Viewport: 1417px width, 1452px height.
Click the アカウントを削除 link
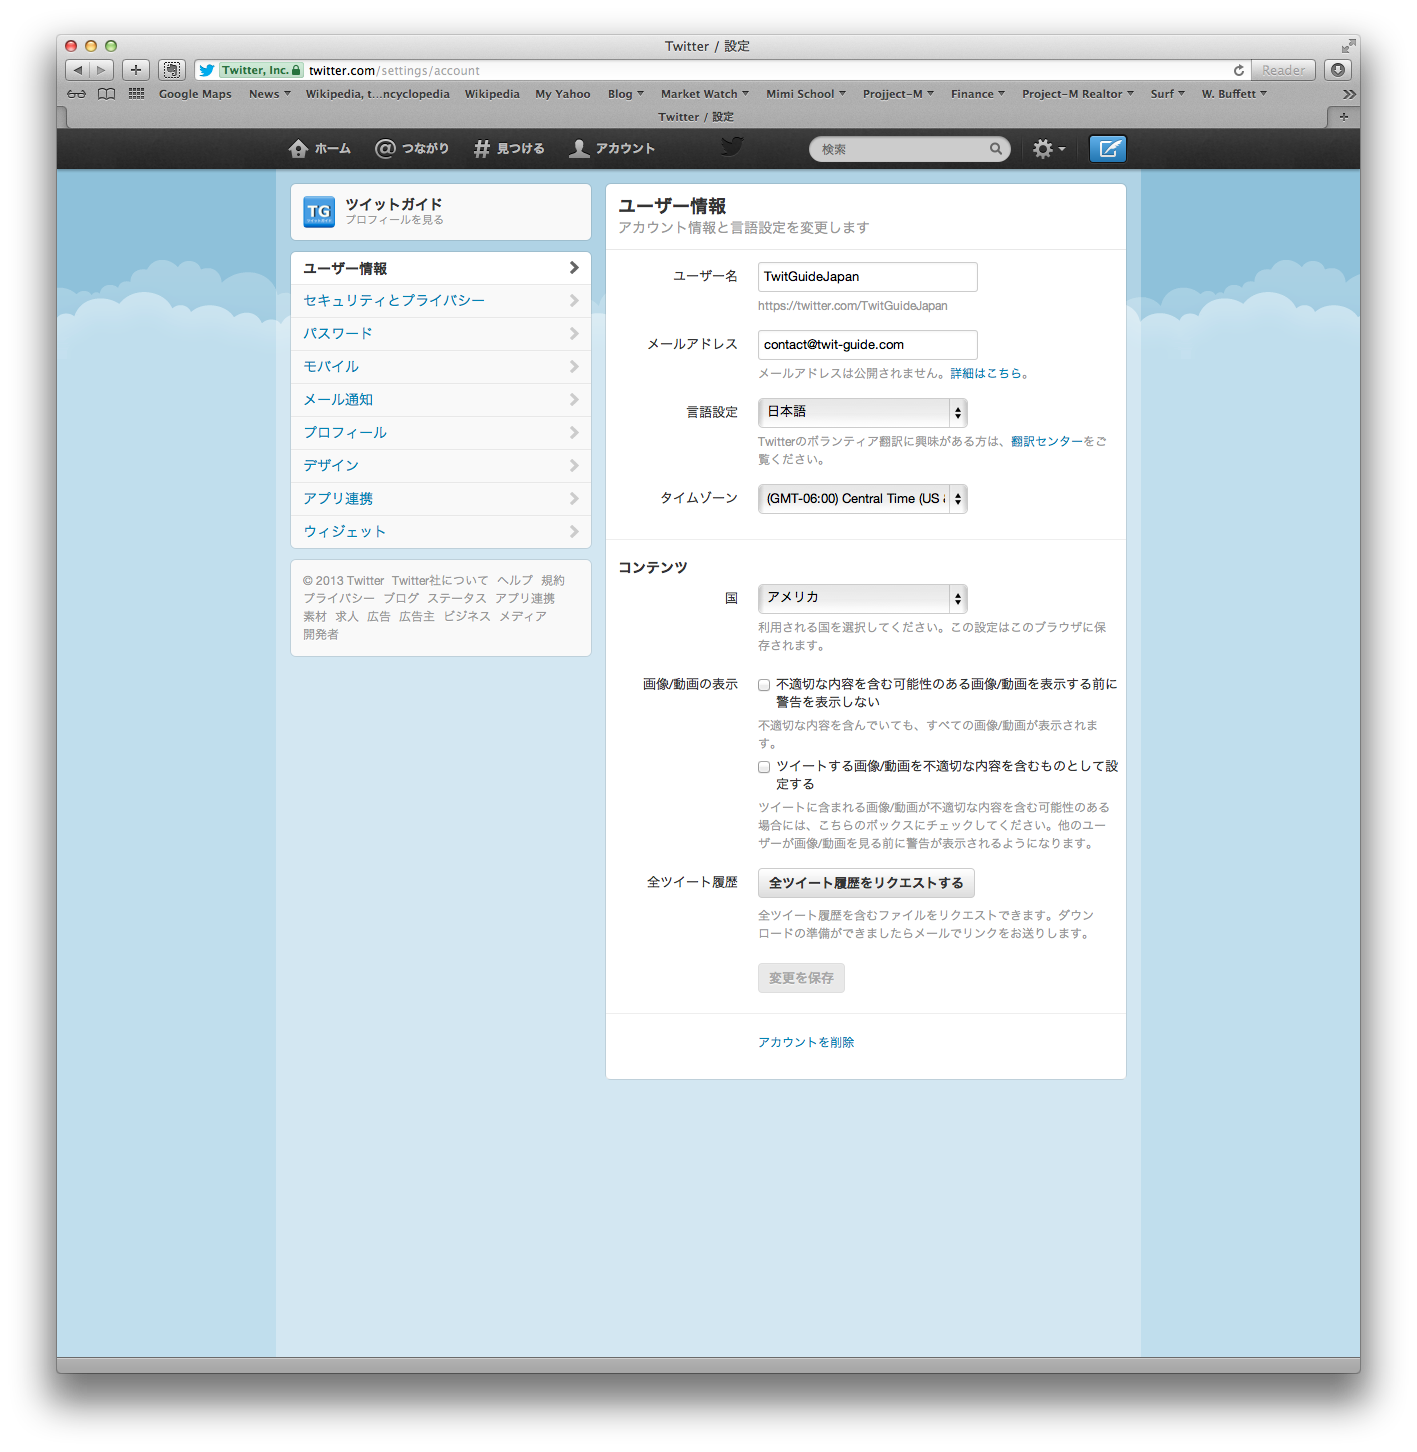806,1042
